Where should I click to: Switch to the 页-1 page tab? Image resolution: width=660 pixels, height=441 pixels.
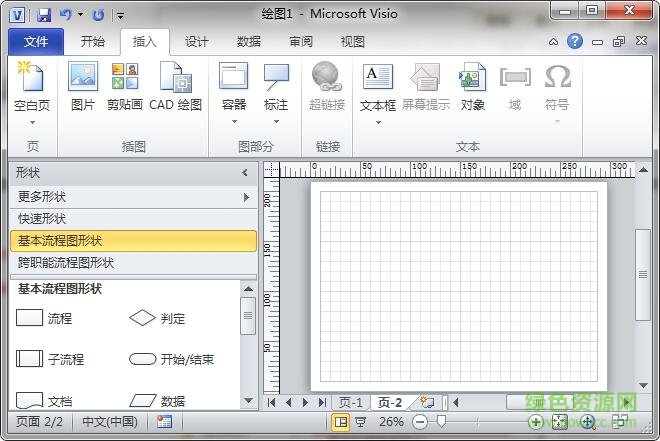tap(351, 403)
